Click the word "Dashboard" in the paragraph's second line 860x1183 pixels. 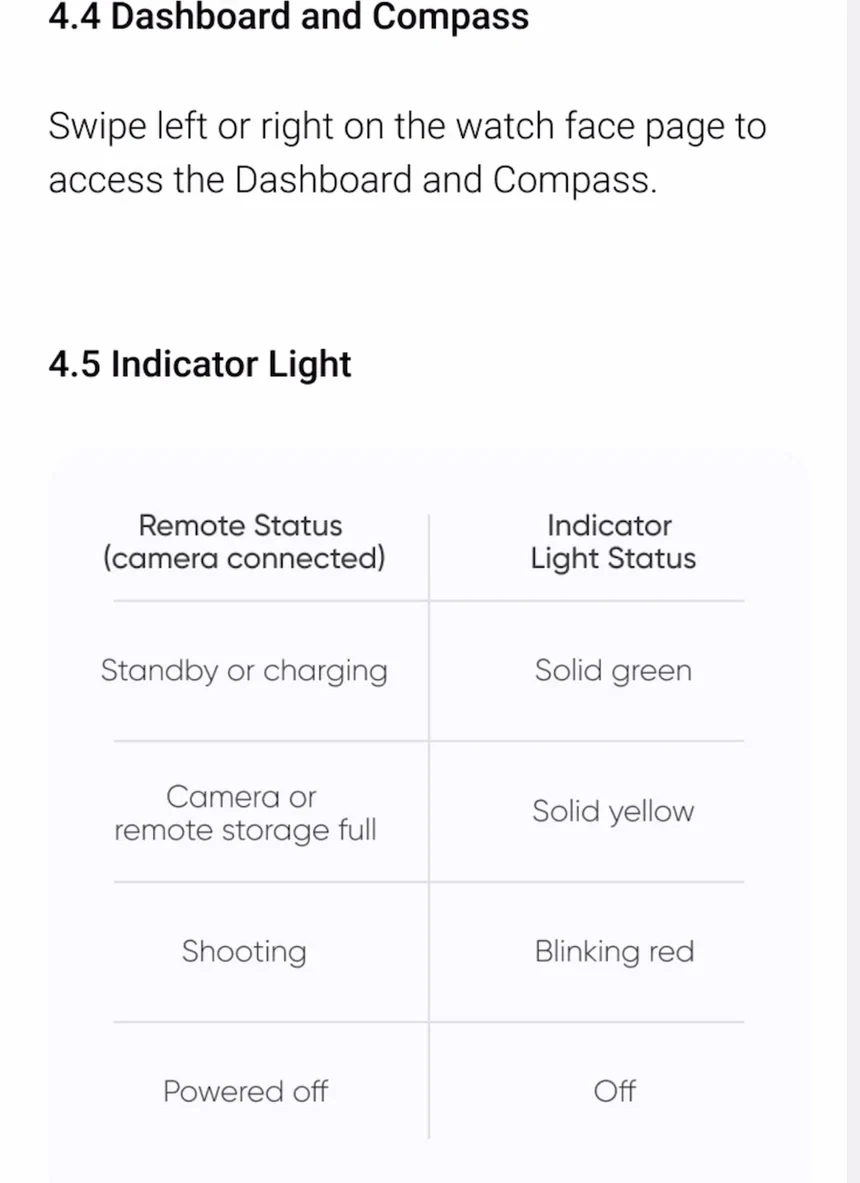click(x=323, y=180)
